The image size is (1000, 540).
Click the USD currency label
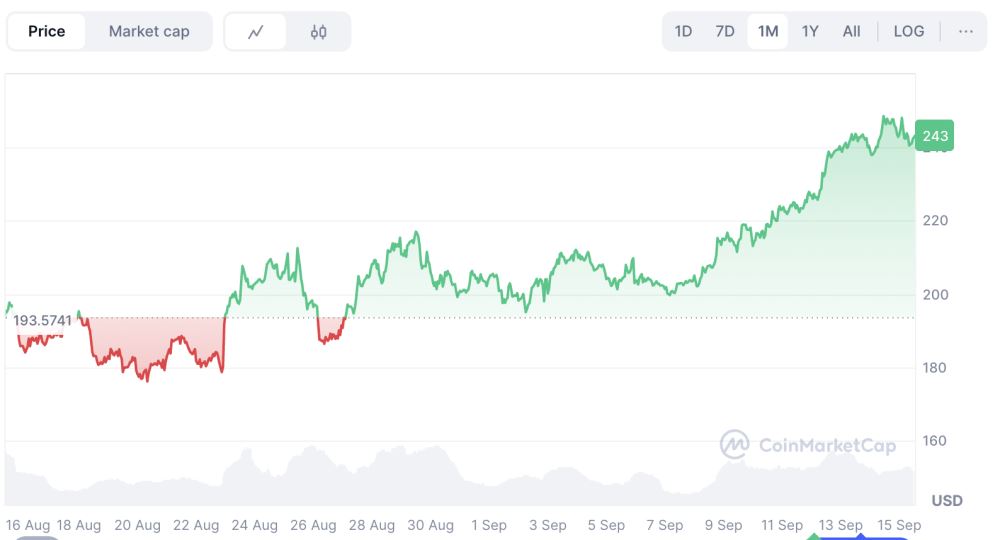pos(947,500)
